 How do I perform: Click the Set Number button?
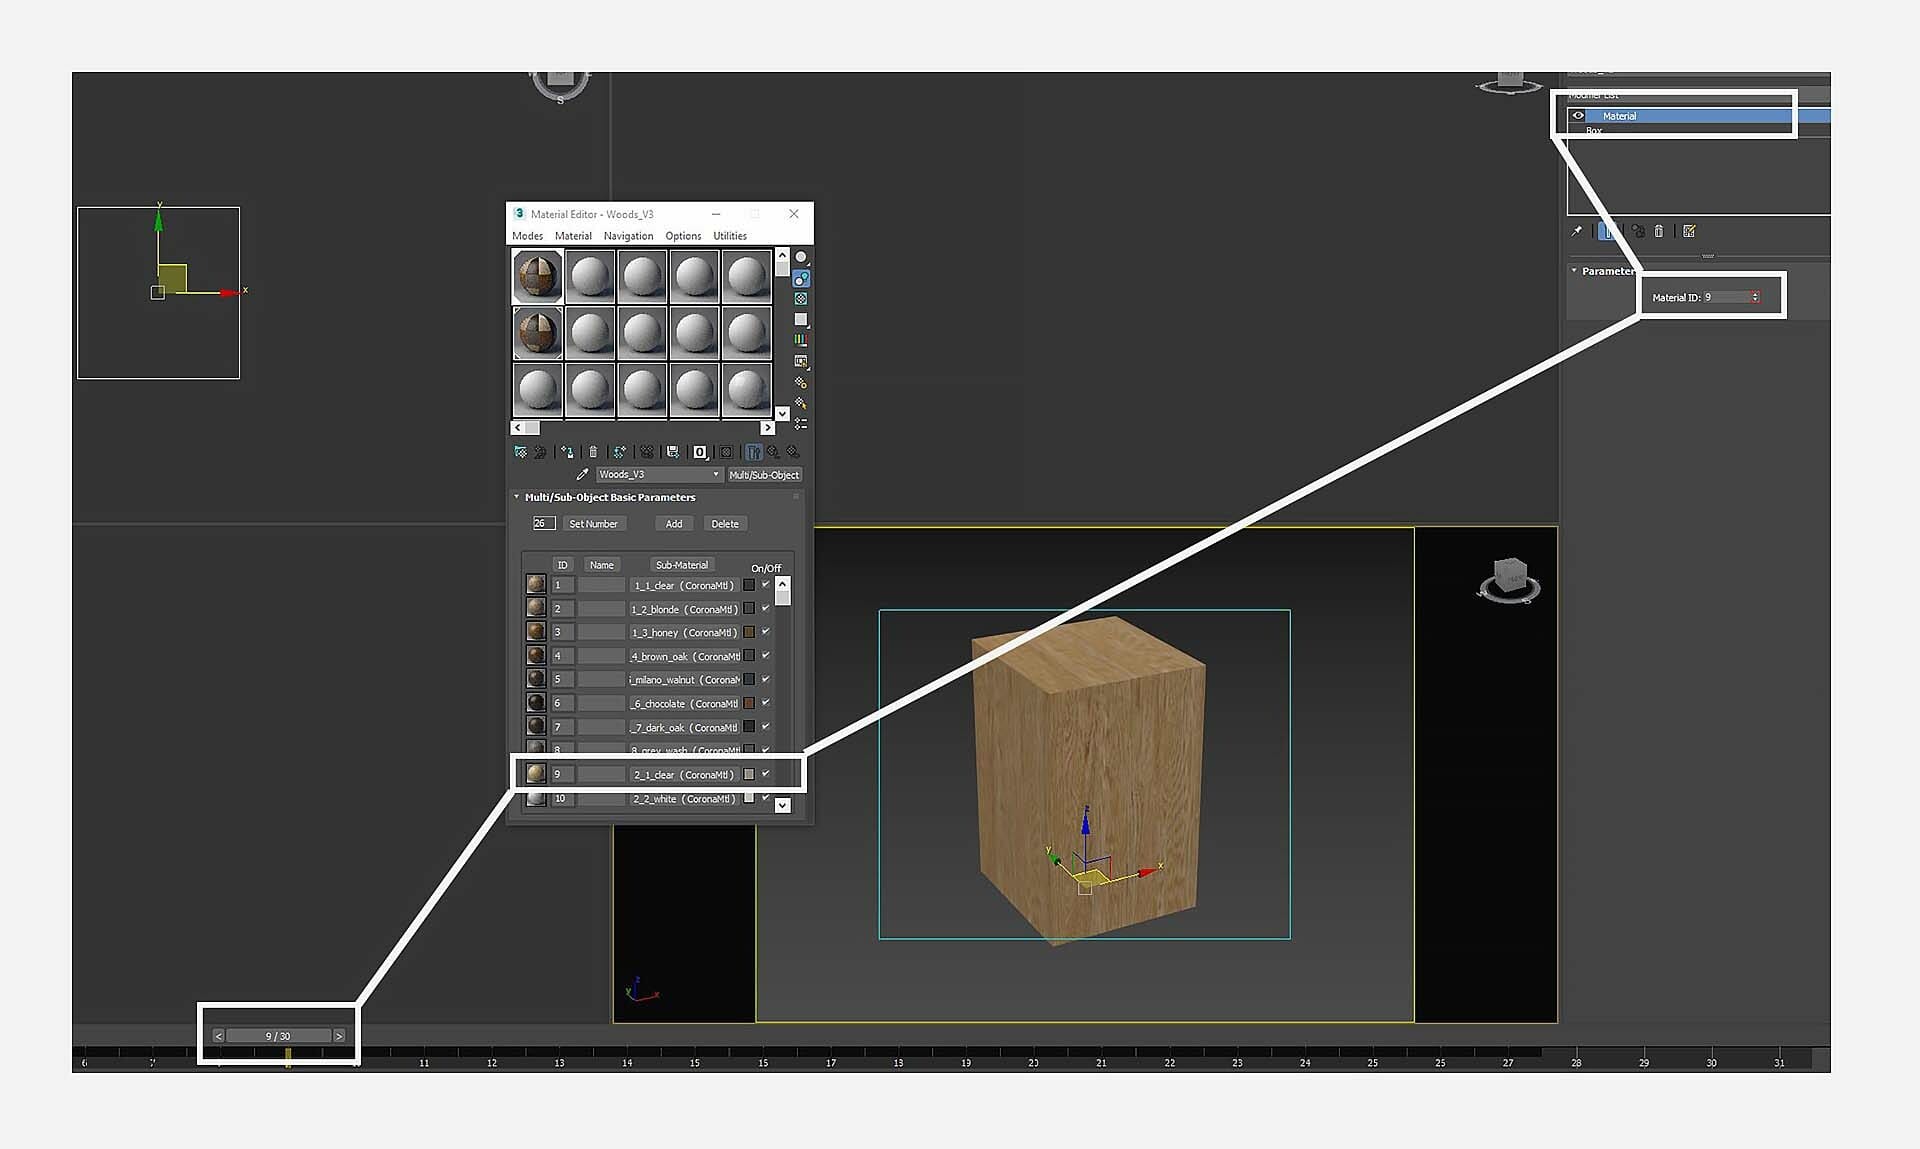point(593,524)
